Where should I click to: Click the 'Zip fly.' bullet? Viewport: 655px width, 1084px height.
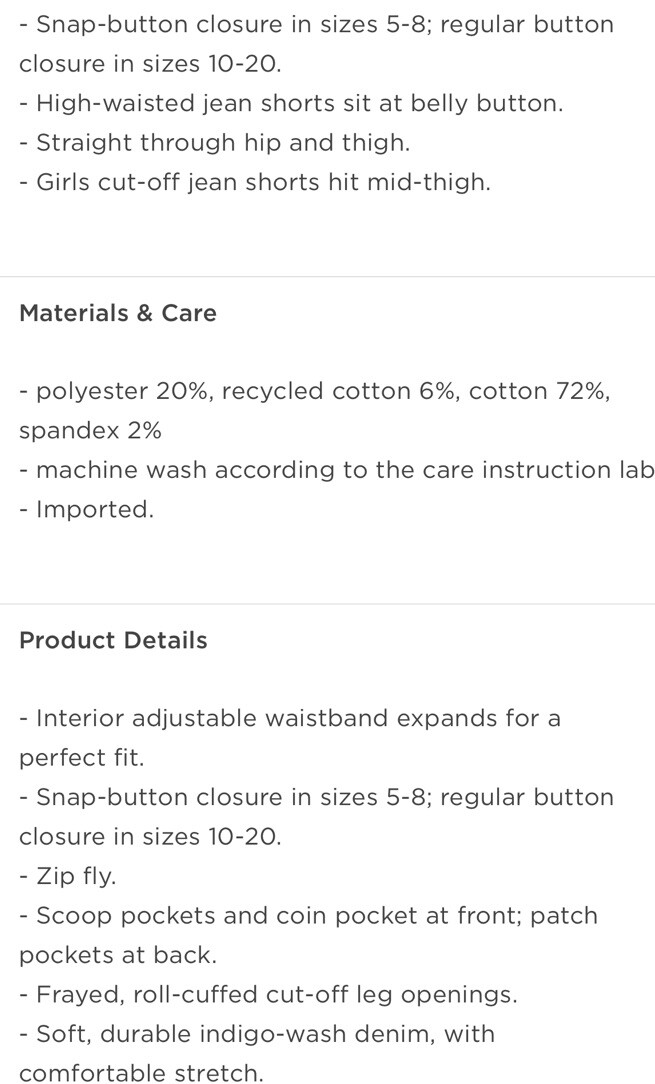pos(68,876)
